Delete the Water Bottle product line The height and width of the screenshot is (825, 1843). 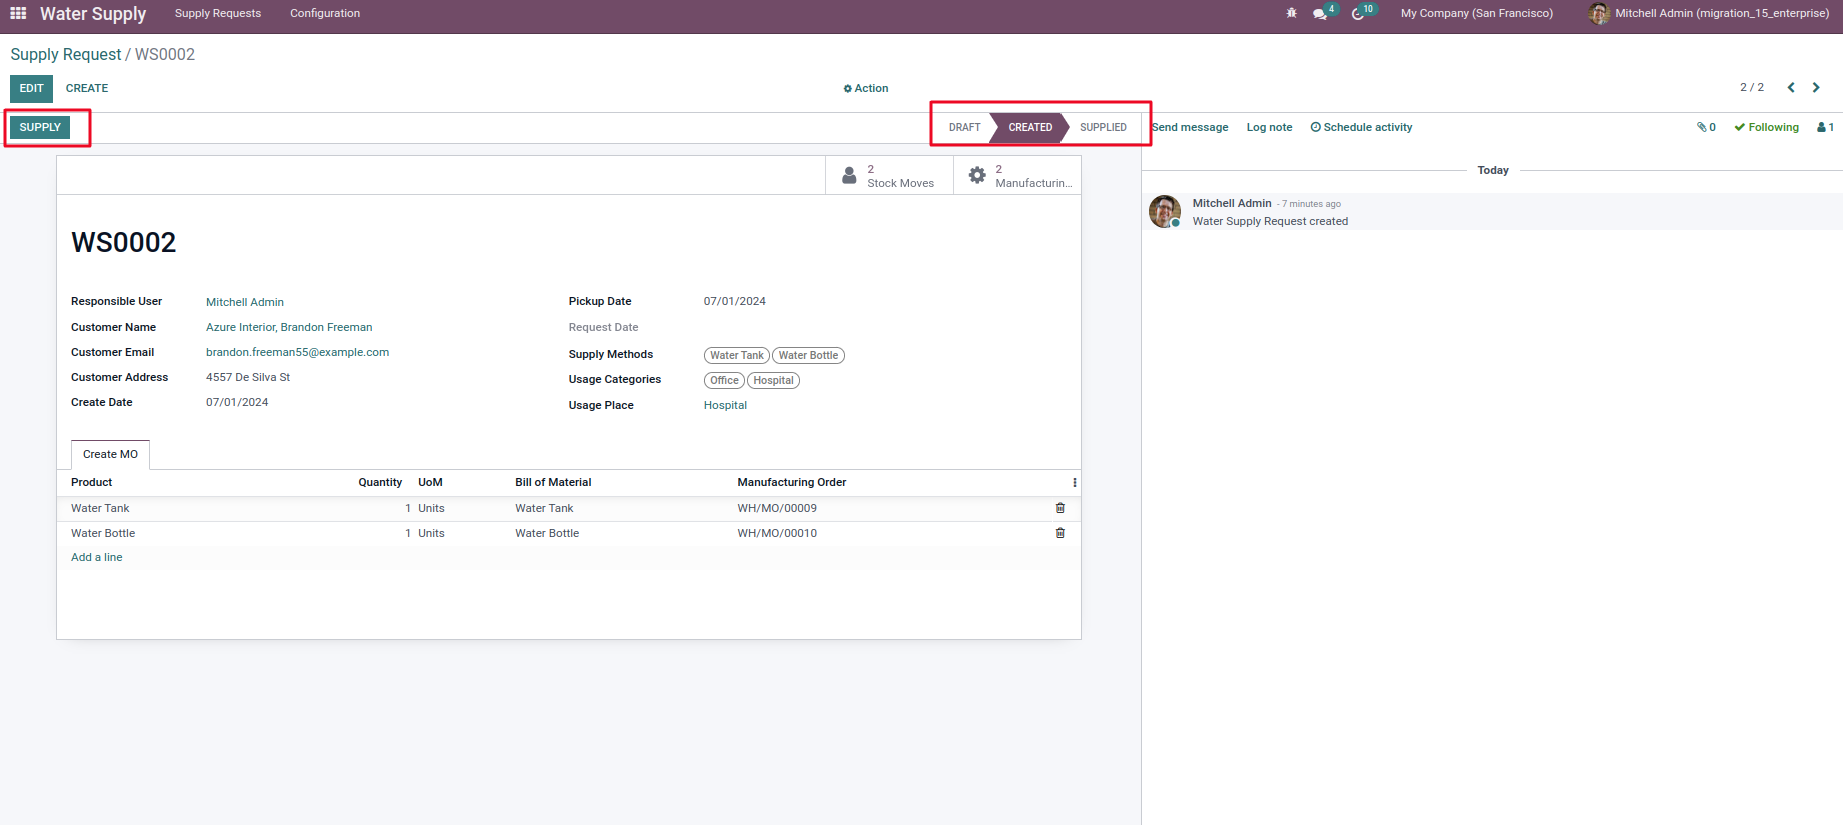pos(1060,533)
